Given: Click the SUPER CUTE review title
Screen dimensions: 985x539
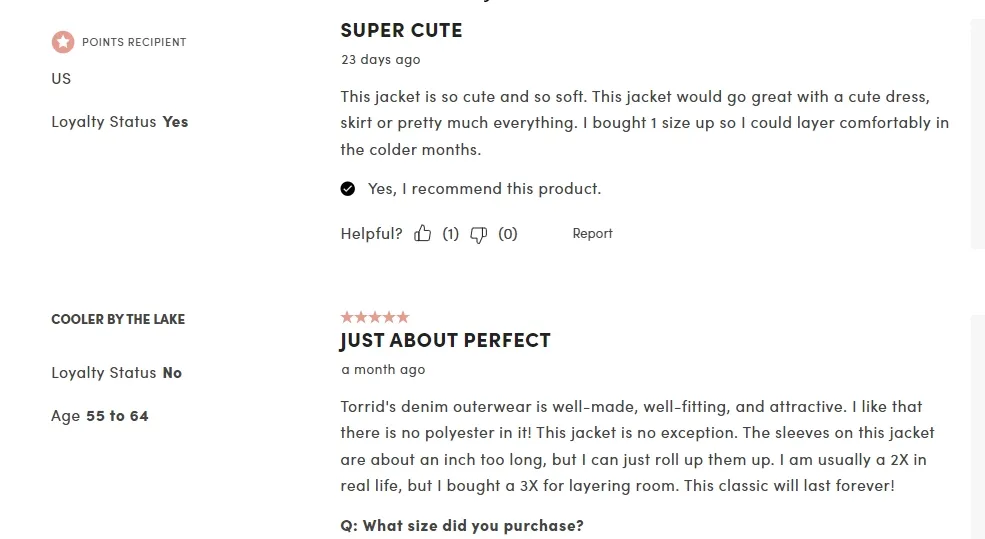Looking at the screenshot, I should coord(401,30).
